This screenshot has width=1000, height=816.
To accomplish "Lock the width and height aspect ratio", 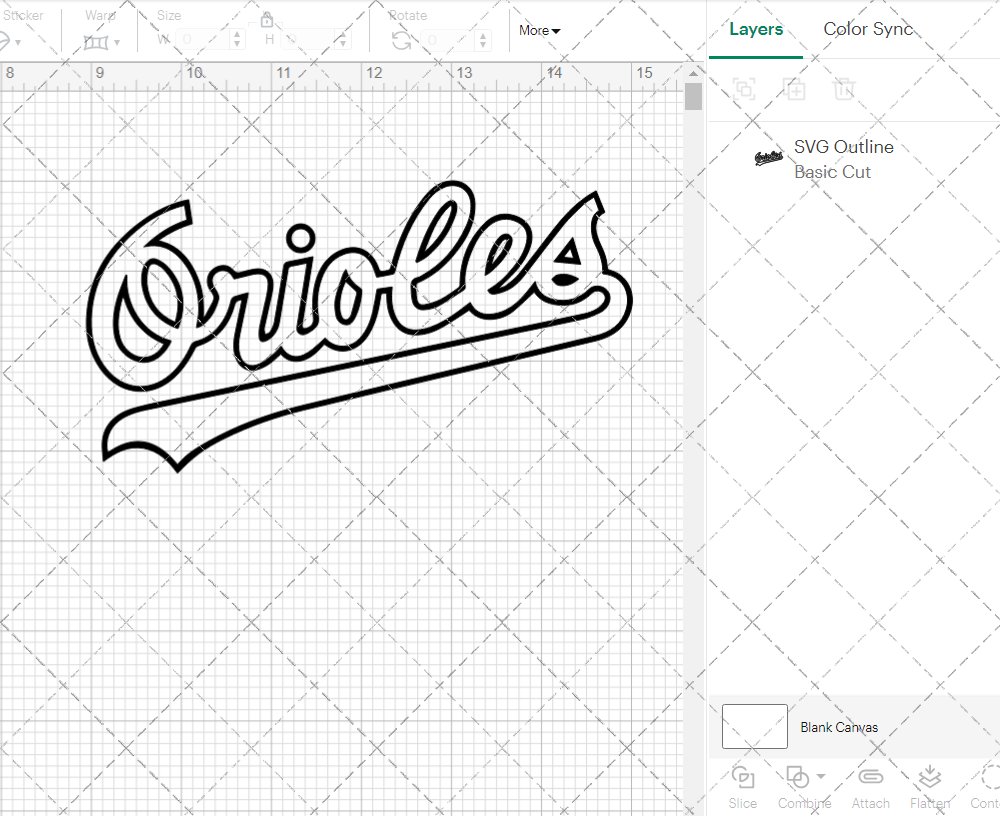I will click(267, 19).
